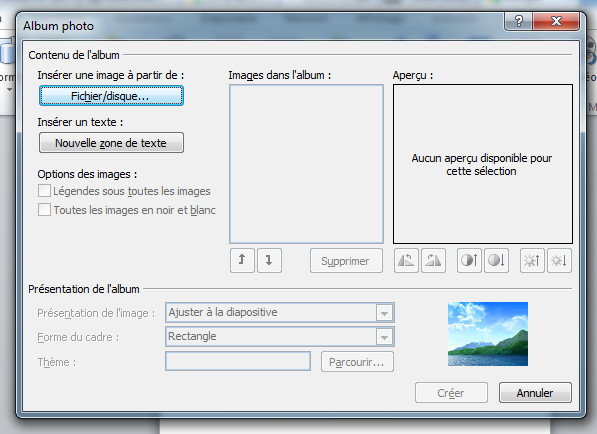This screenshot has height=434, width=597.
Task: Decrease image contrast
Action: (496, 261)
